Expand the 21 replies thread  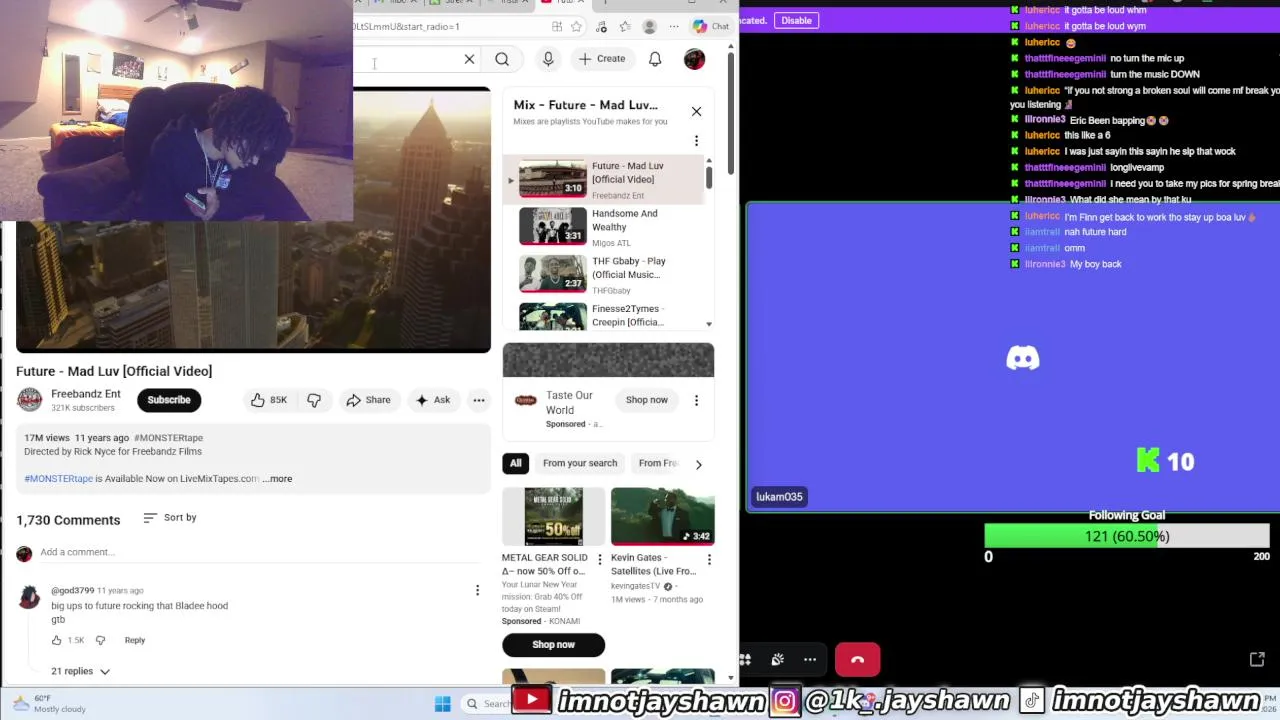click(81, 671)
